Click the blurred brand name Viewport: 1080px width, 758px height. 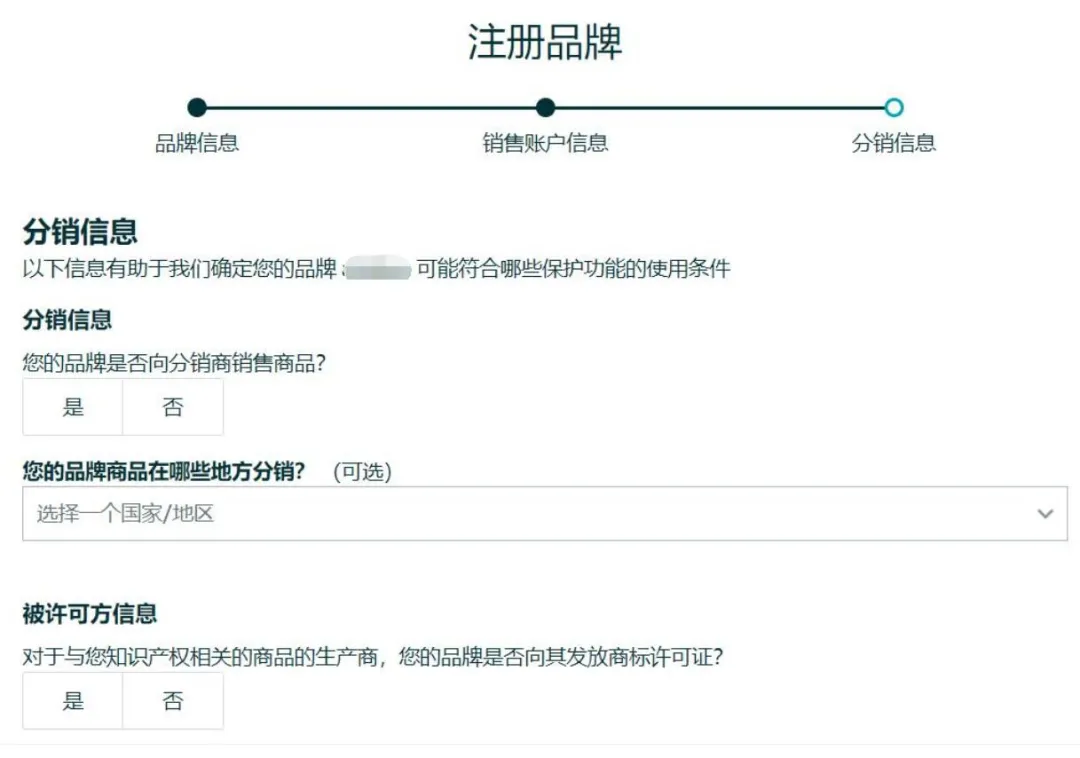(x=377, y=268)
